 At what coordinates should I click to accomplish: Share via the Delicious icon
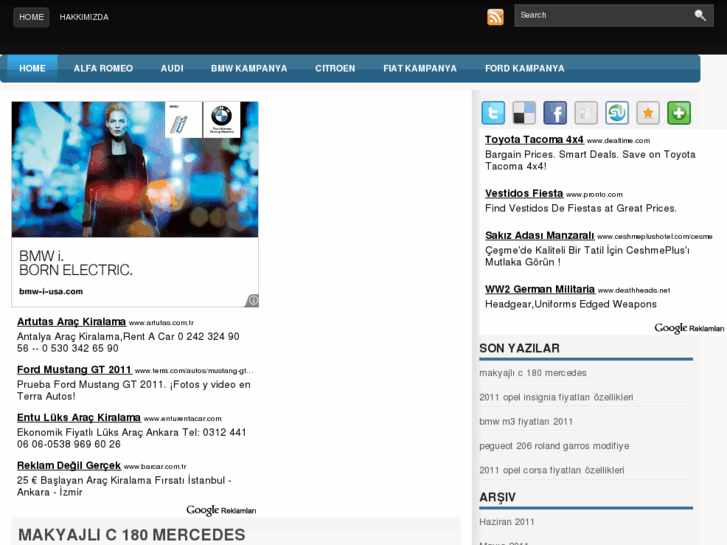(524, 113)
